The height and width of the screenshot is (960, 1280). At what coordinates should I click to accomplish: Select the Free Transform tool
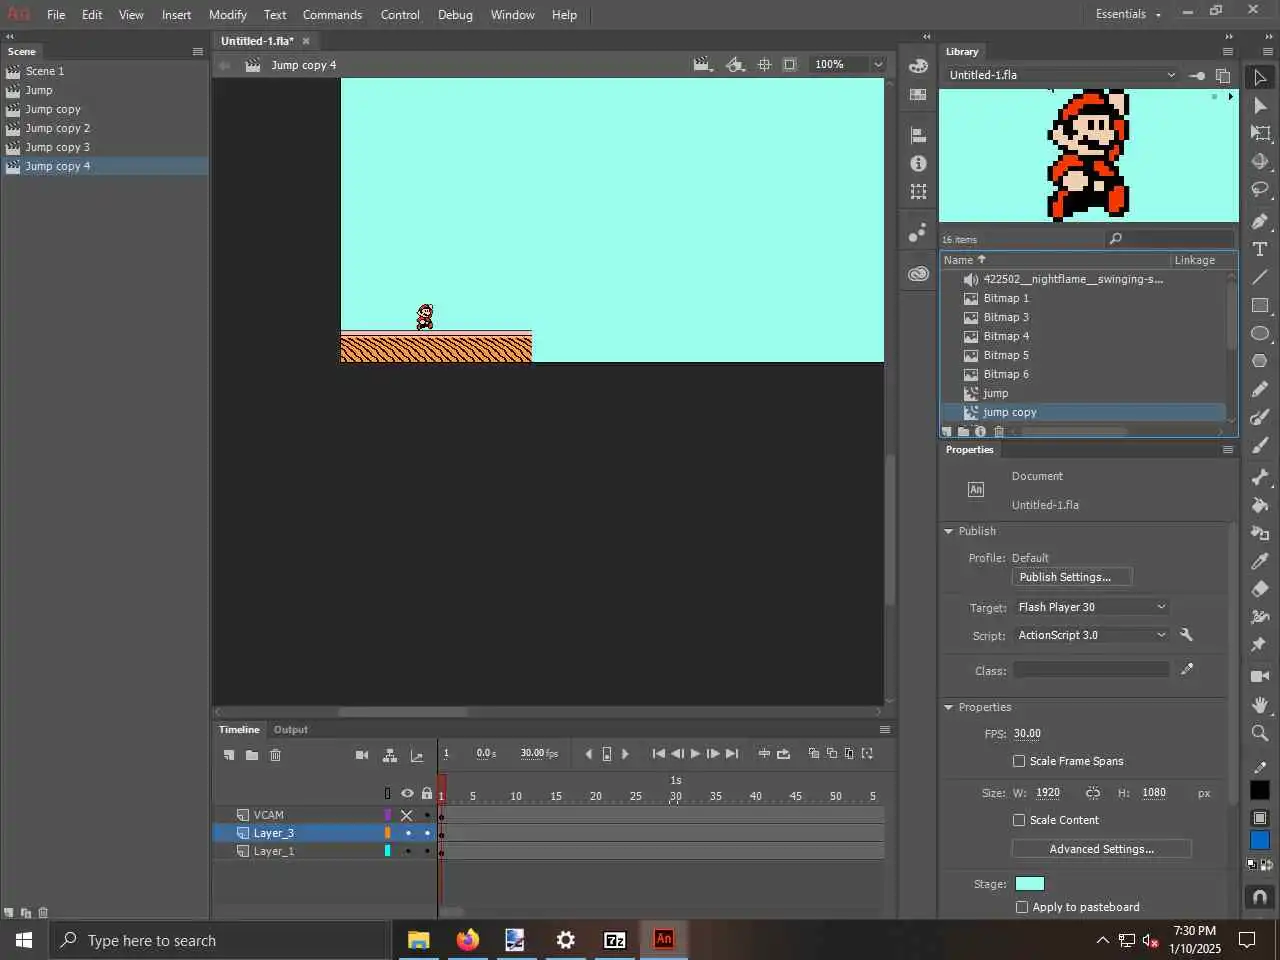[1260, 133]
